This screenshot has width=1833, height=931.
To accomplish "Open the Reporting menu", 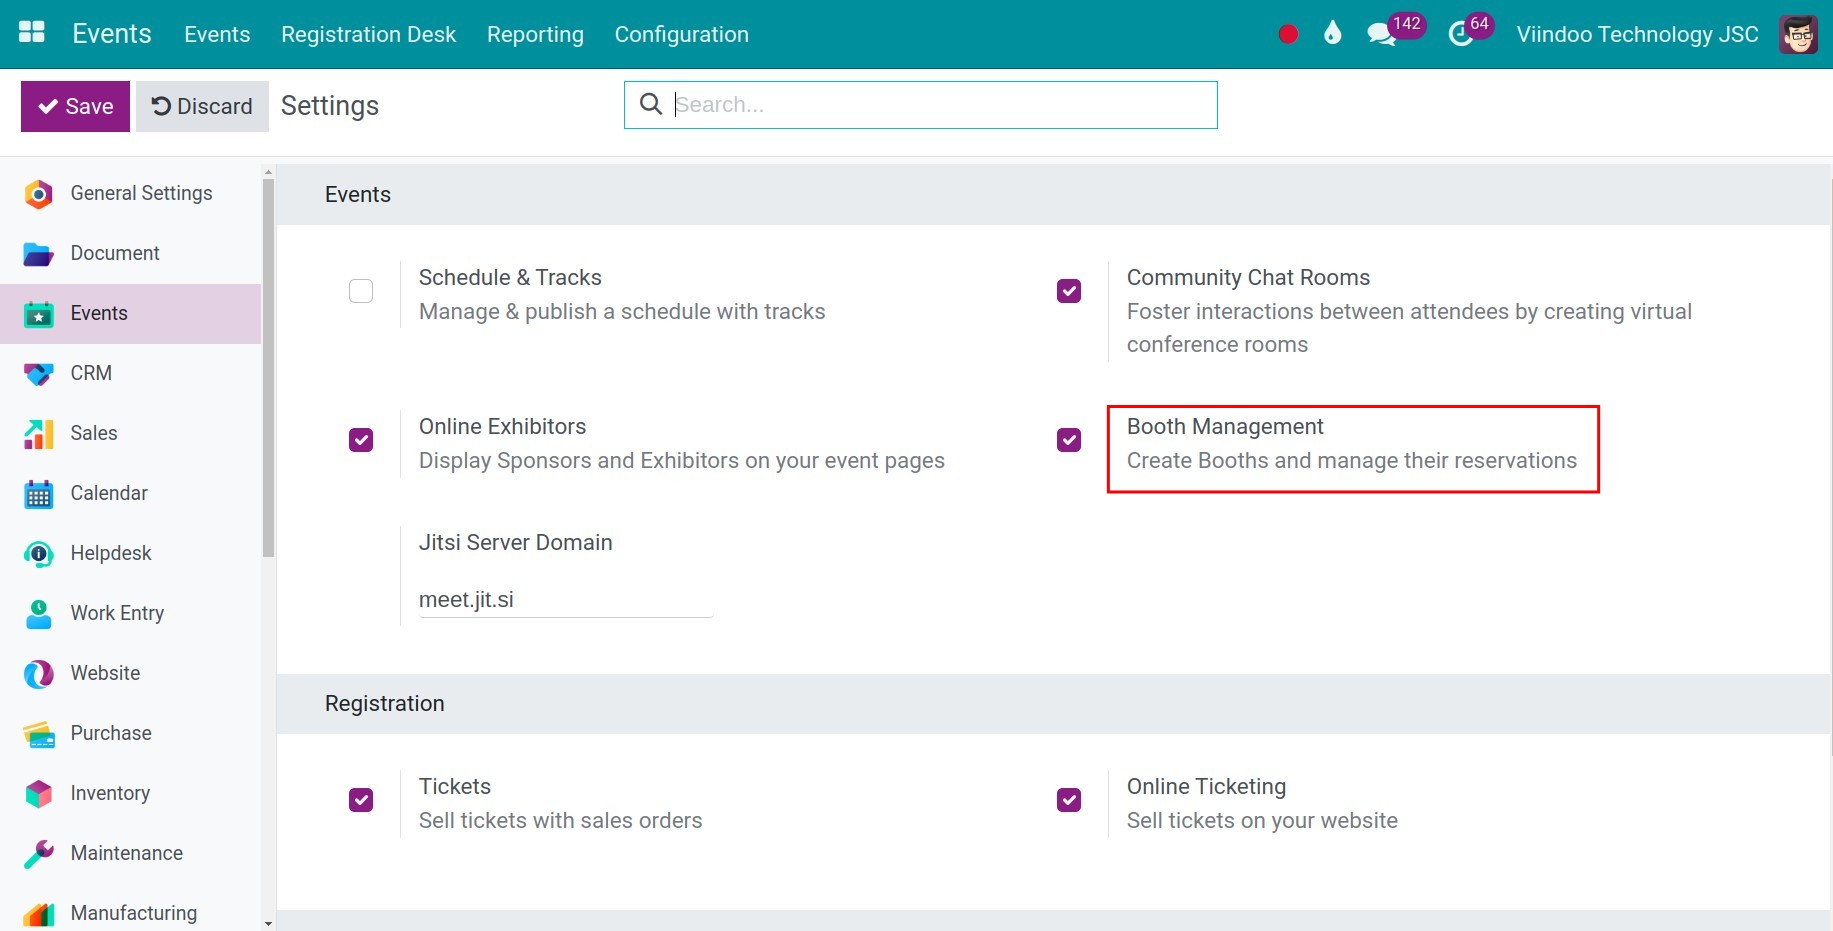I will tap(535, 34).
